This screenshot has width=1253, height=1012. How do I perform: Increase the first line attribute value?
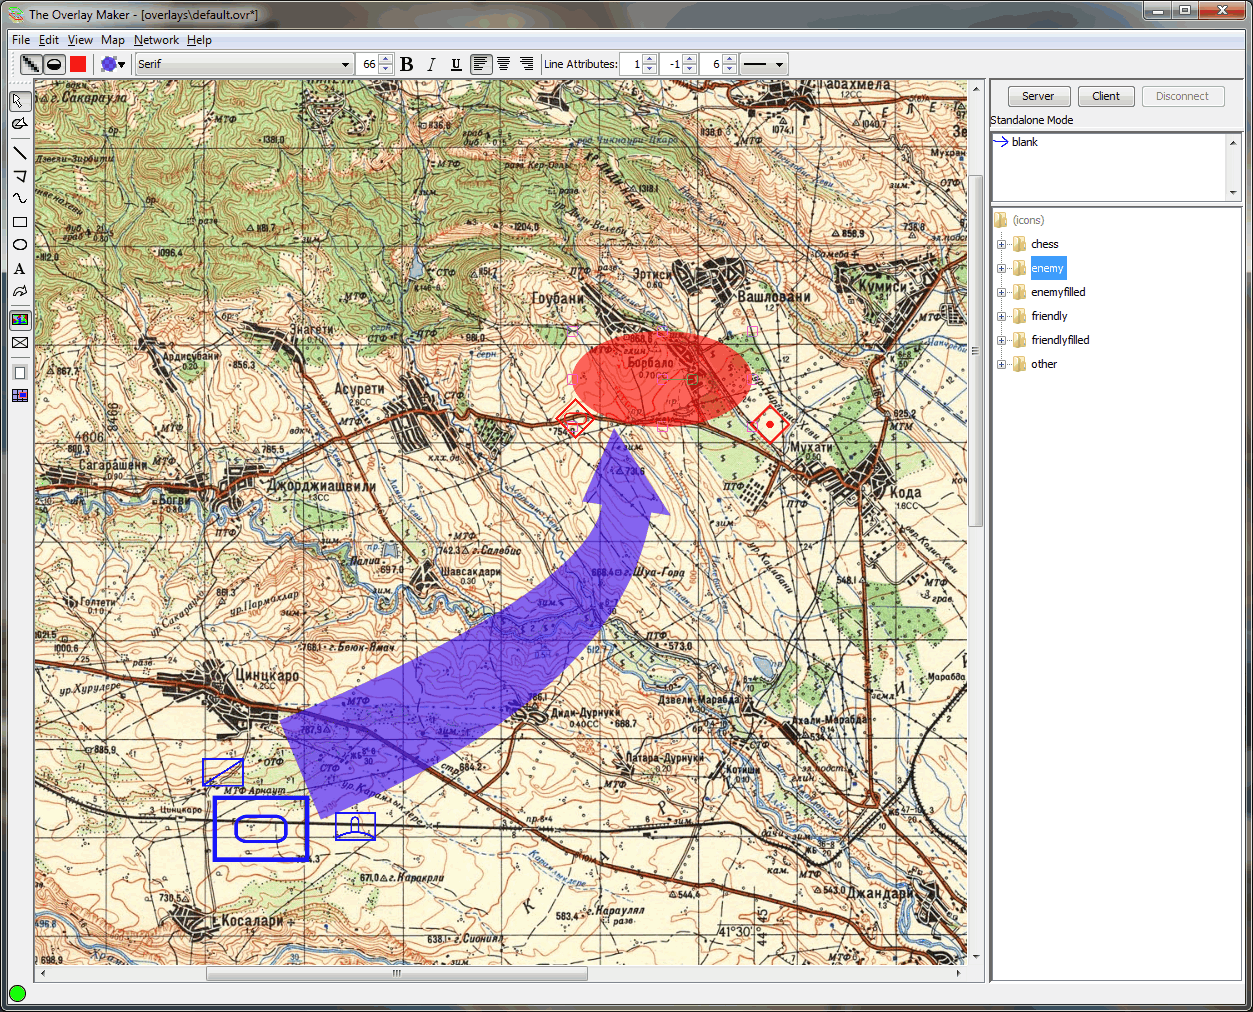(x=650, y=59)
